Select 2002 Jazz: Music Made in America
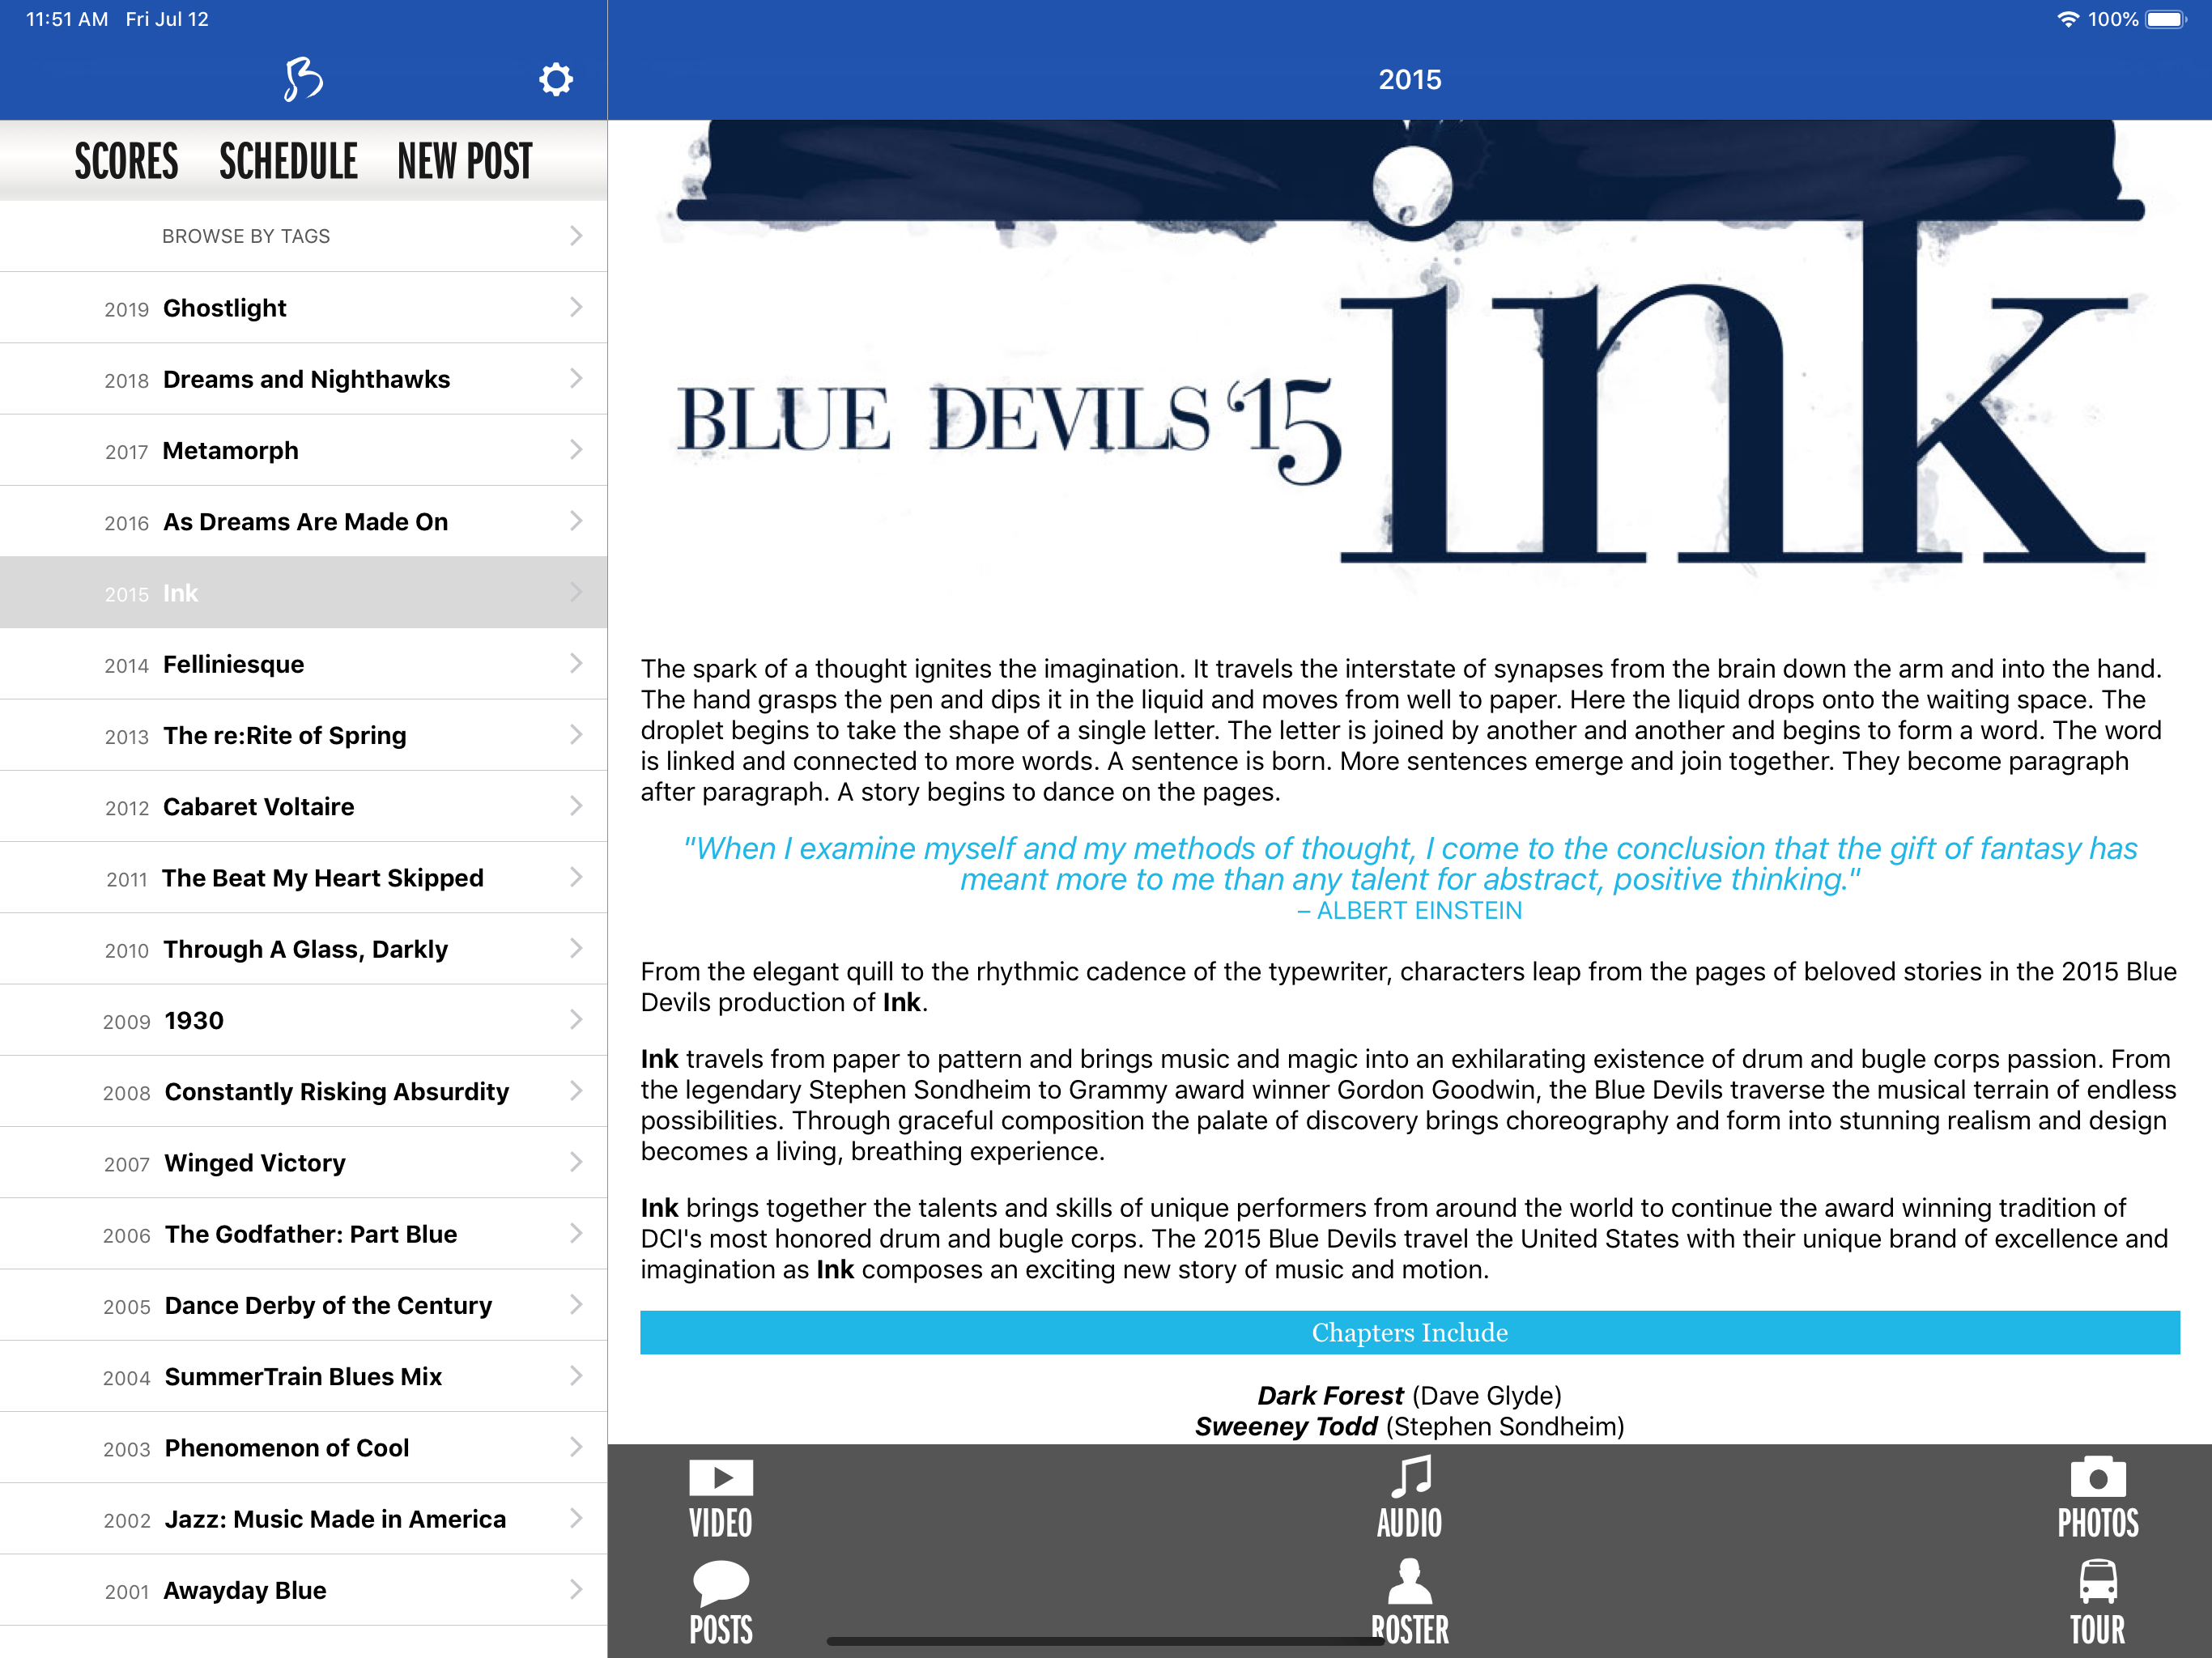This screenshot has width=2212, height=1658. pyautogui.click(x=303, y=1519)
